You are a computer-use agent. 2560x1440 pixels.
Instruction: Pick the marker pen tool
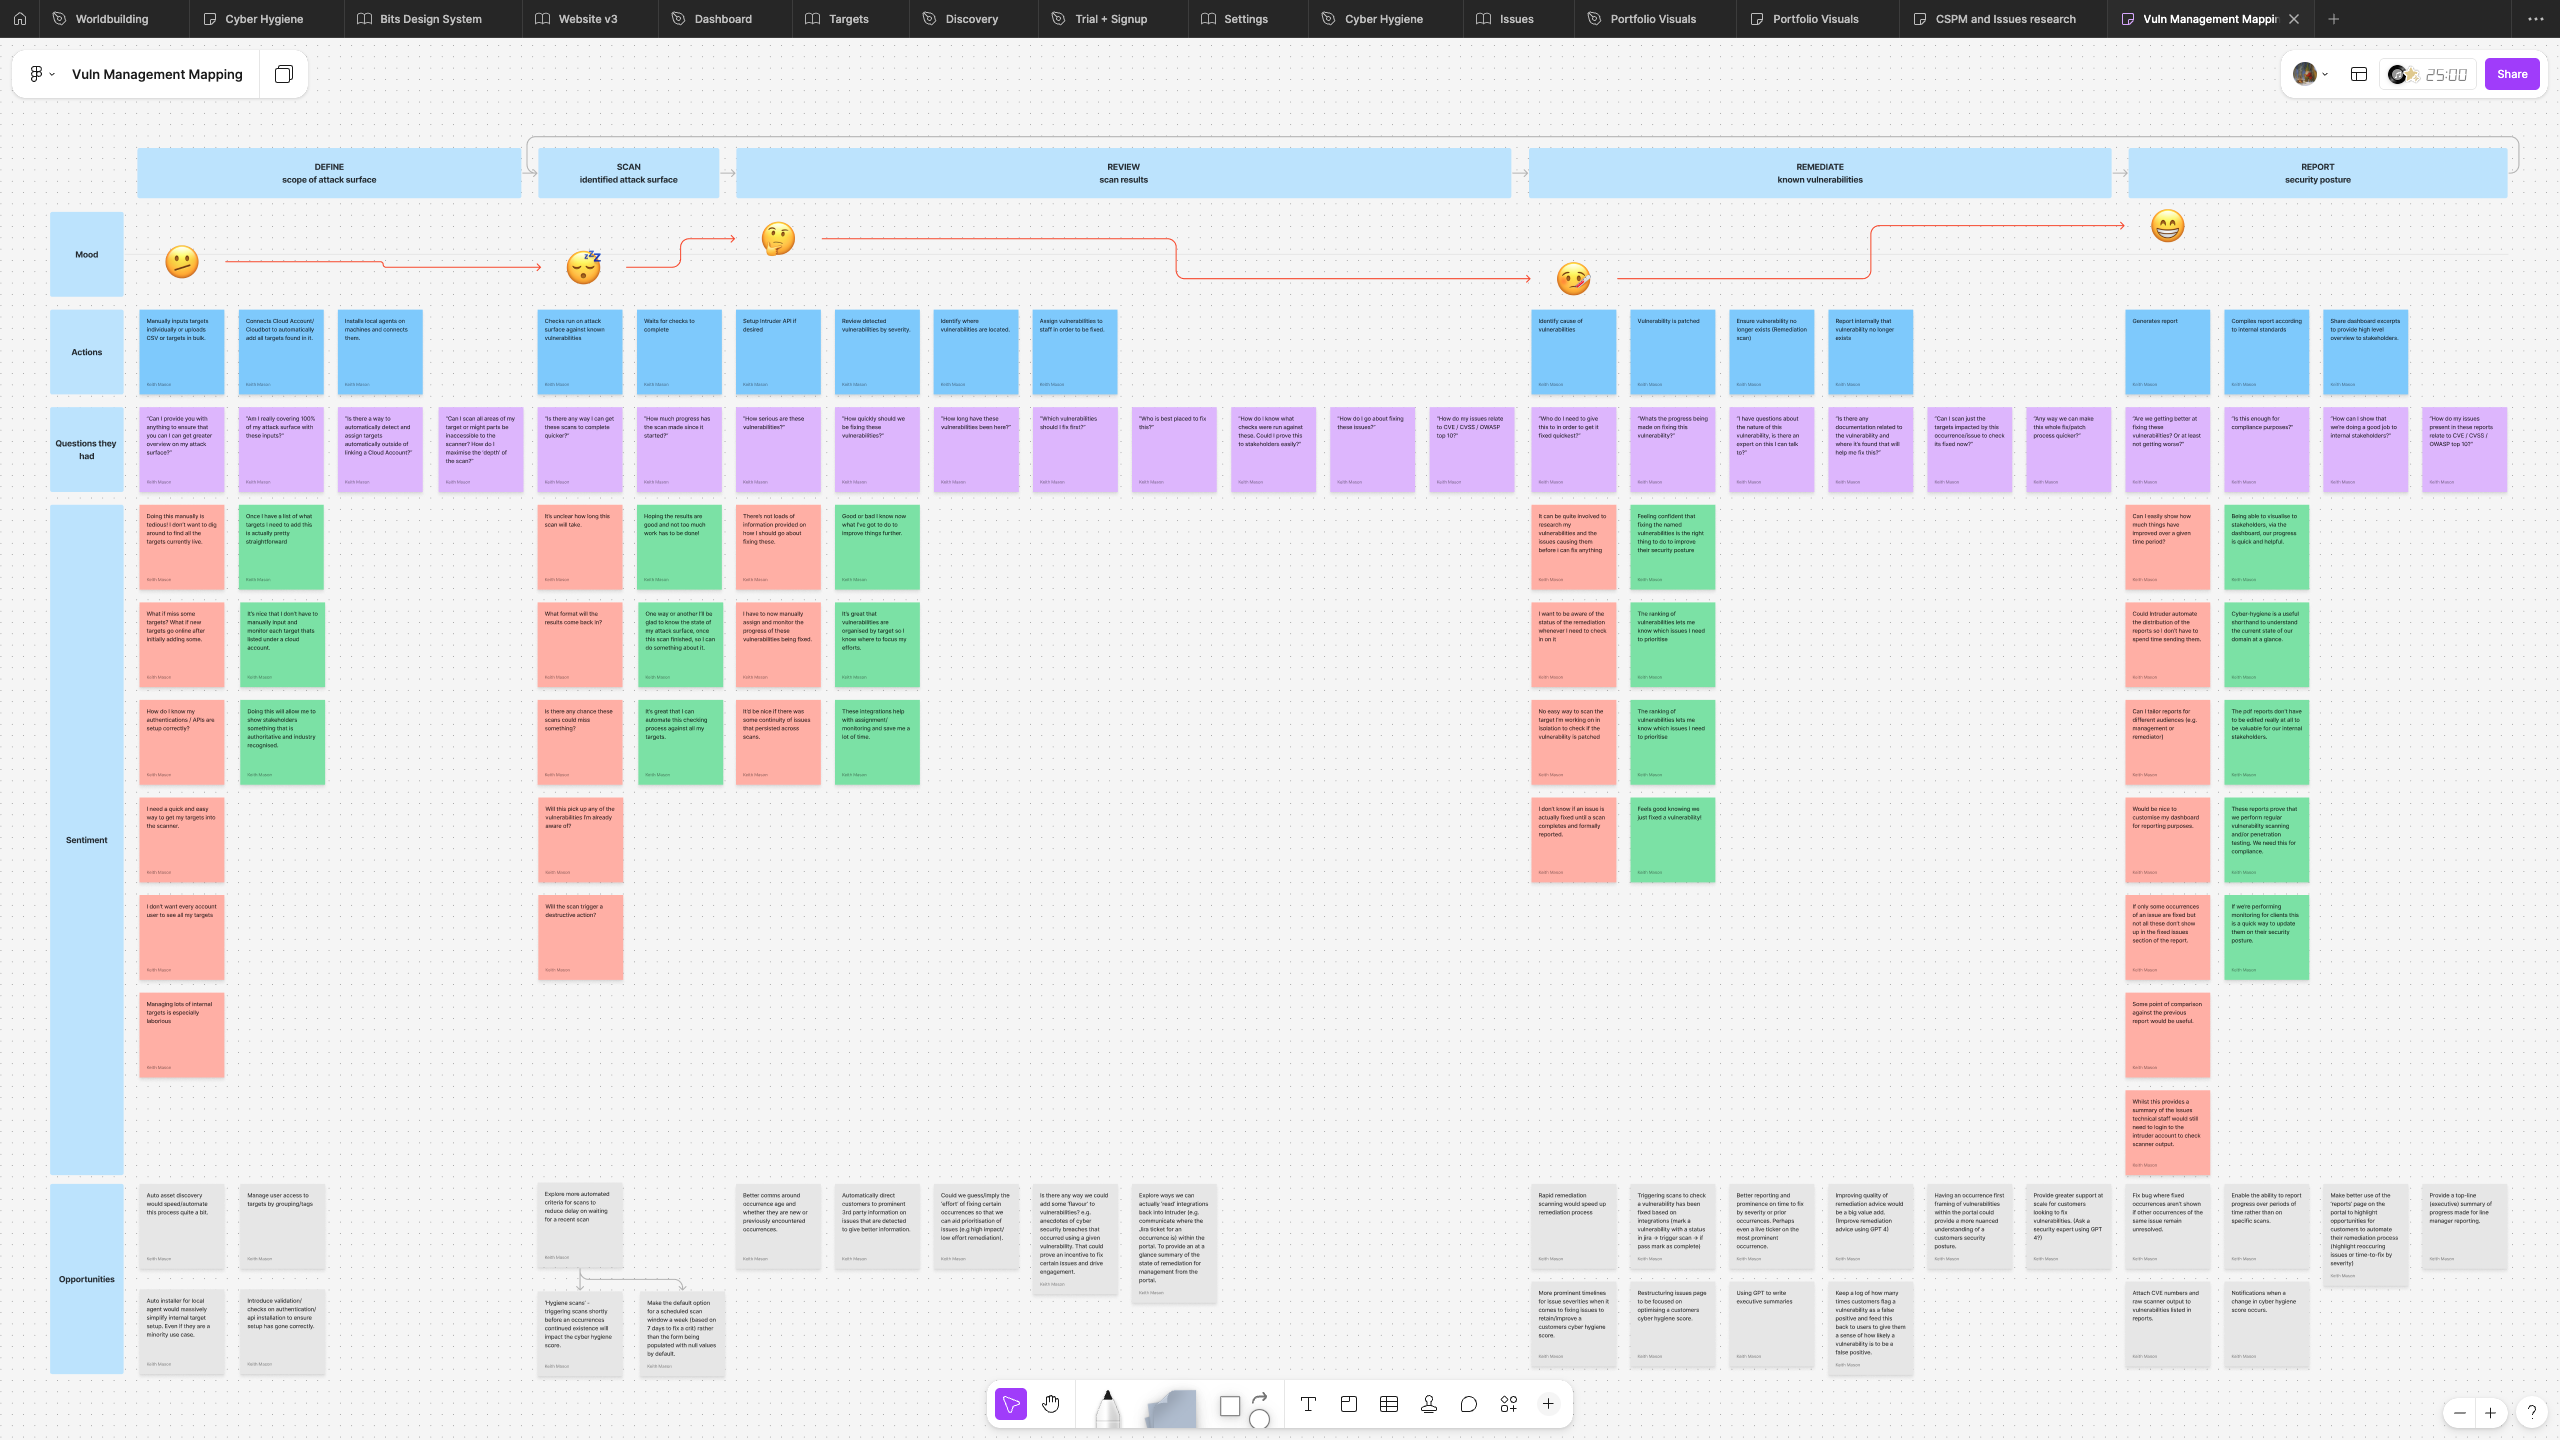[1107, 1407]
